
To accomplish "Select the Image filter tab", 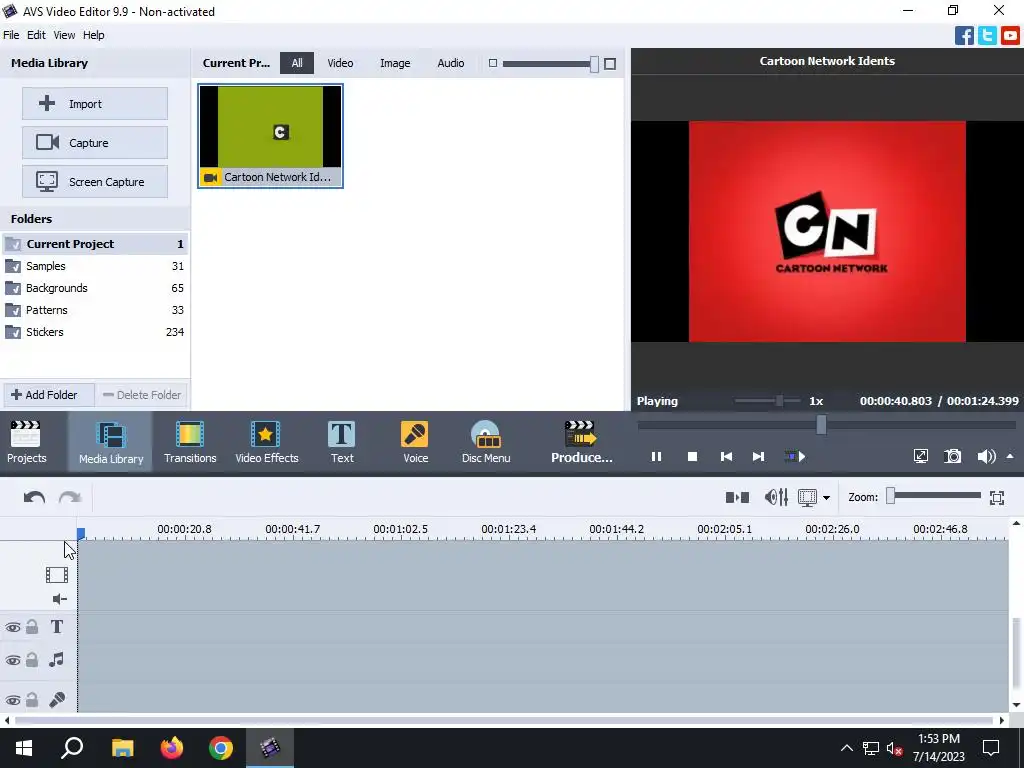I will click(x=395, y=63).
